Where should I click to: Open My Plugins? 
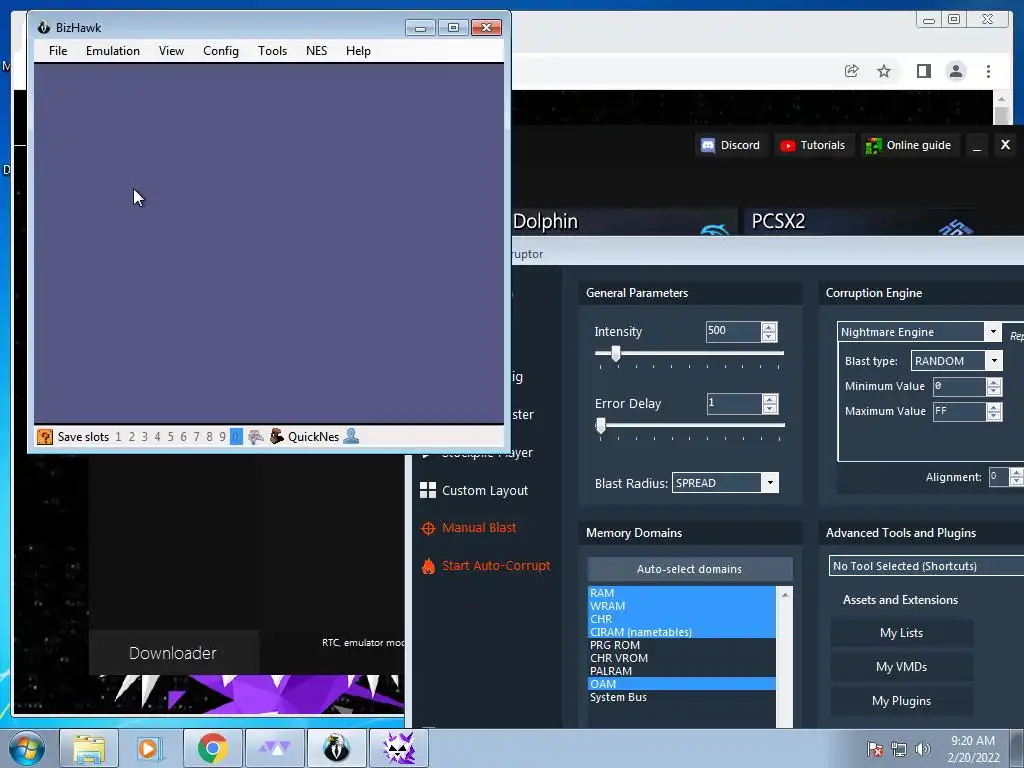[901, 701]
